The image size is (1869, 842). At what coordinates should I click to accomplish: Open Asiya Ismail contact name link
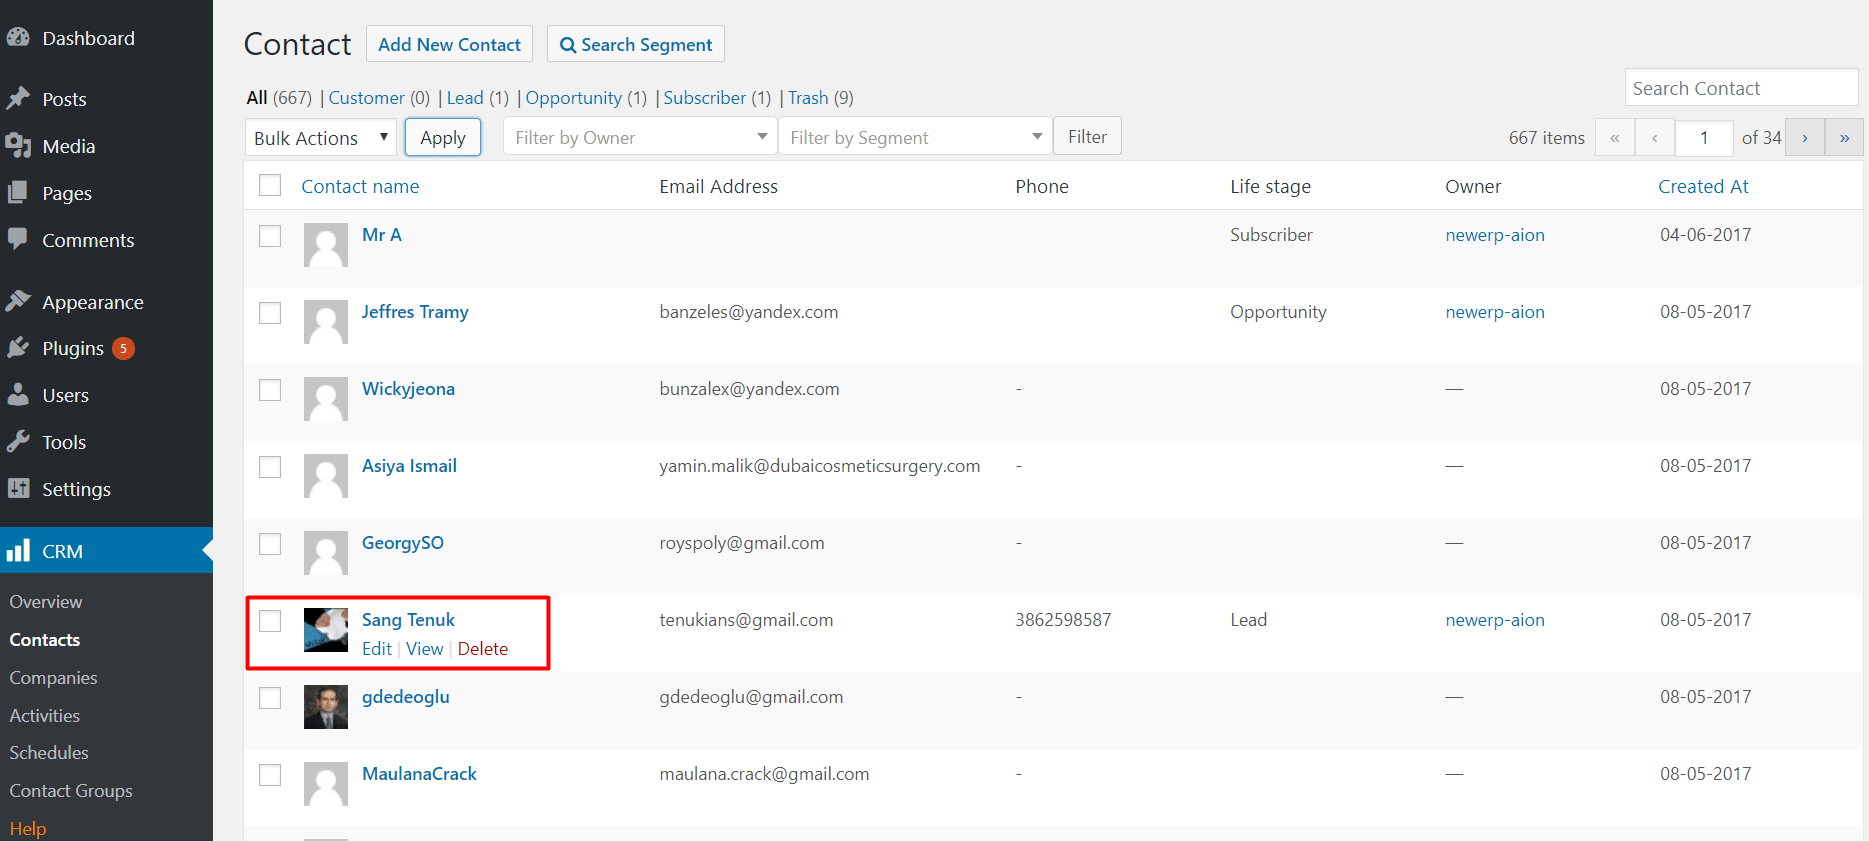[x=409, y=466]
